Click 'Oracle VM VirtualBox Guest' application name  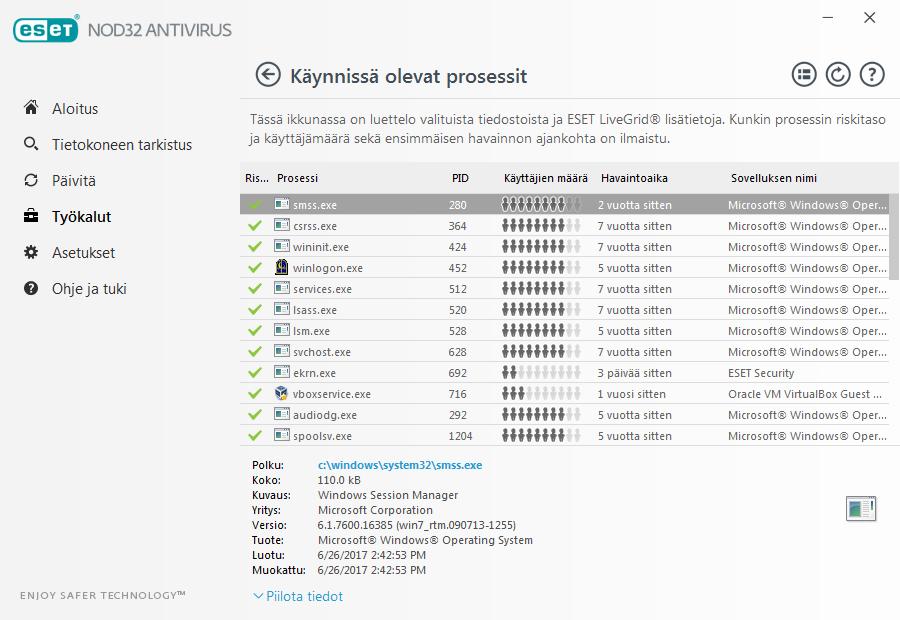(x=805, y=394)
